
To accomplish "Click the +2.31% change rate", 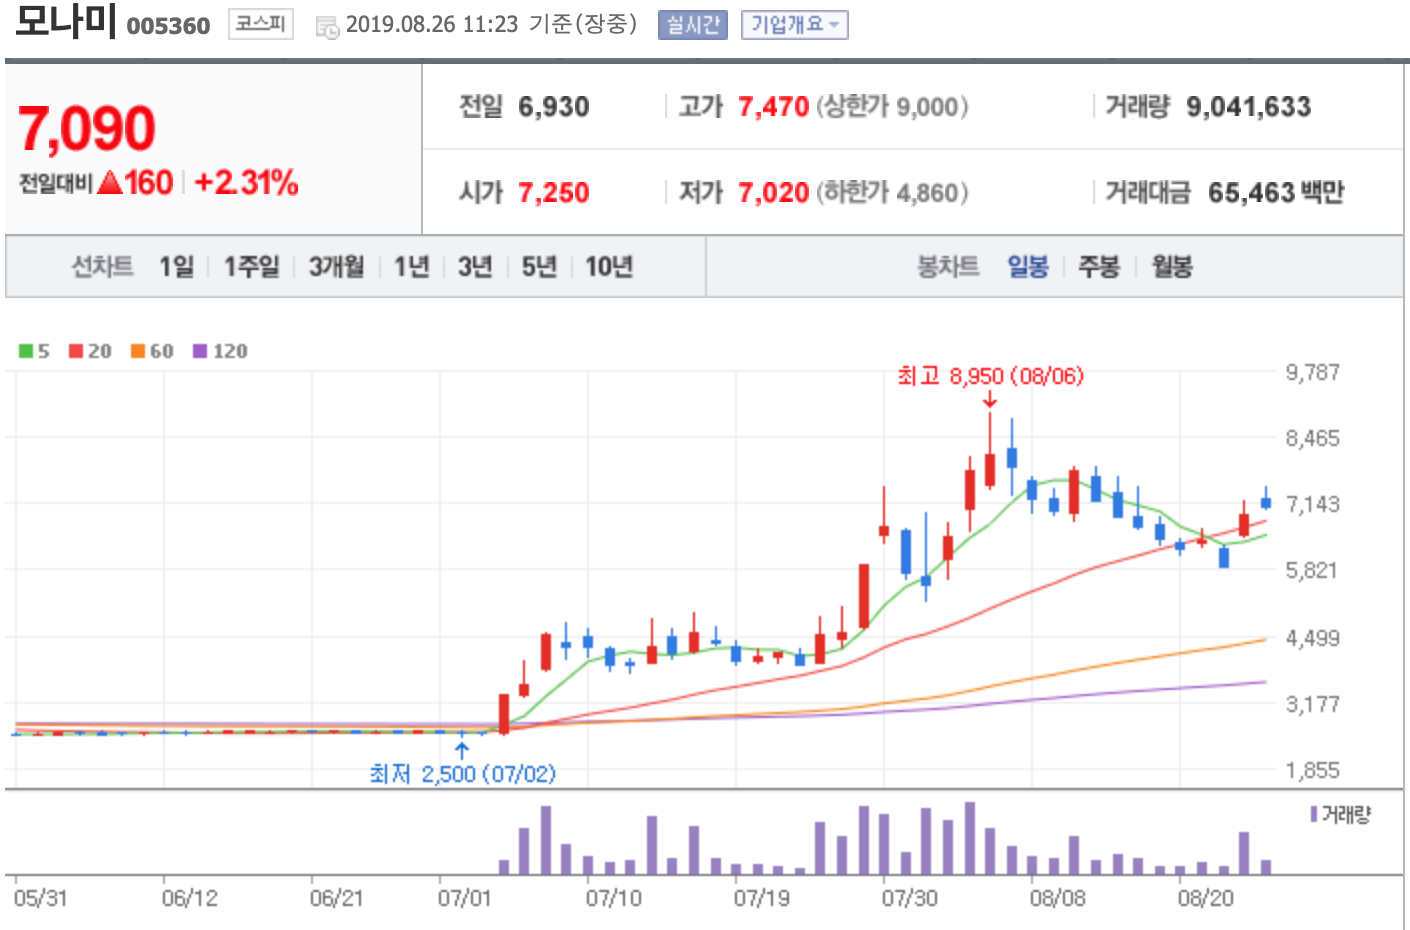I will tap(246, 183).
